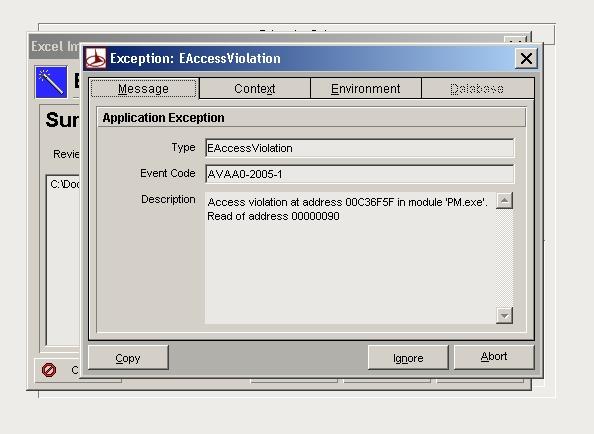The width and height of the screenshot is (594, 434).
Task: Select the disabled Database tab
Action: coord(477,89)
